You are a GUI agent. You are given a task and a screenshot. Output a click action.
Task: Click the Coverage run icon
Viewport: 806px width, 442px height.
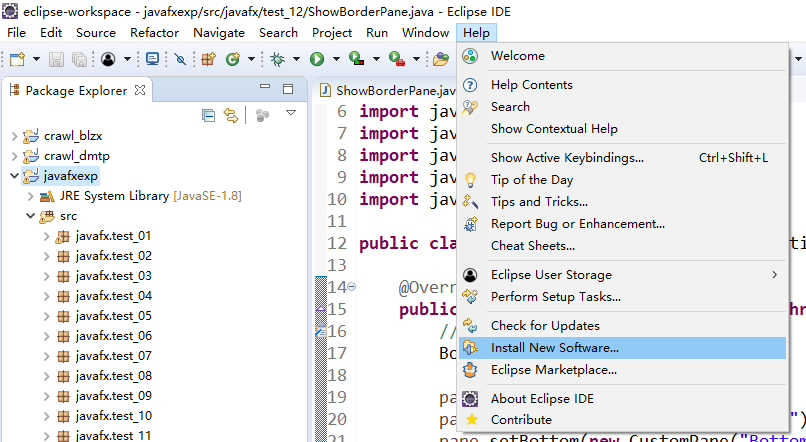357,59
